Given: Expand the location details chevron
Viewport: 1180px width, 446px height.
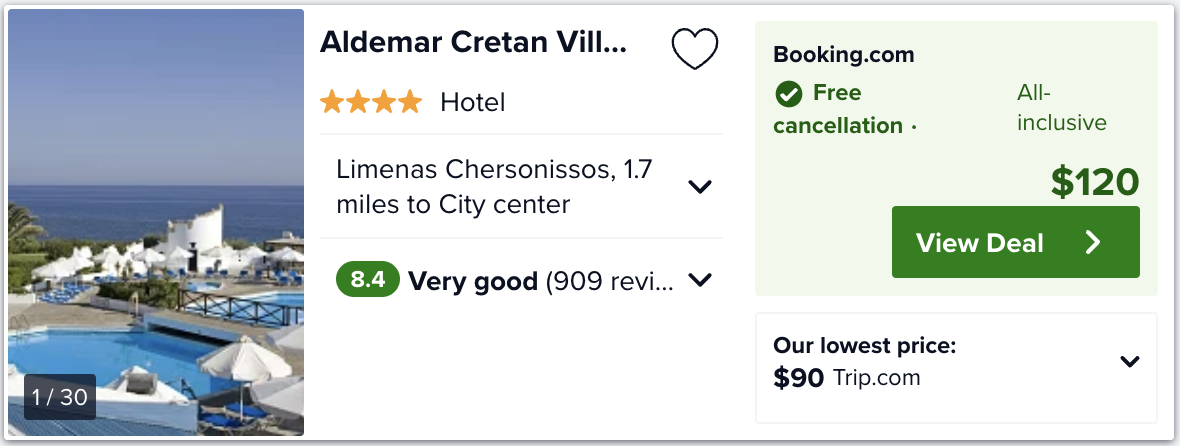Looking at the screenshot, I should click(x=700, y=187).
